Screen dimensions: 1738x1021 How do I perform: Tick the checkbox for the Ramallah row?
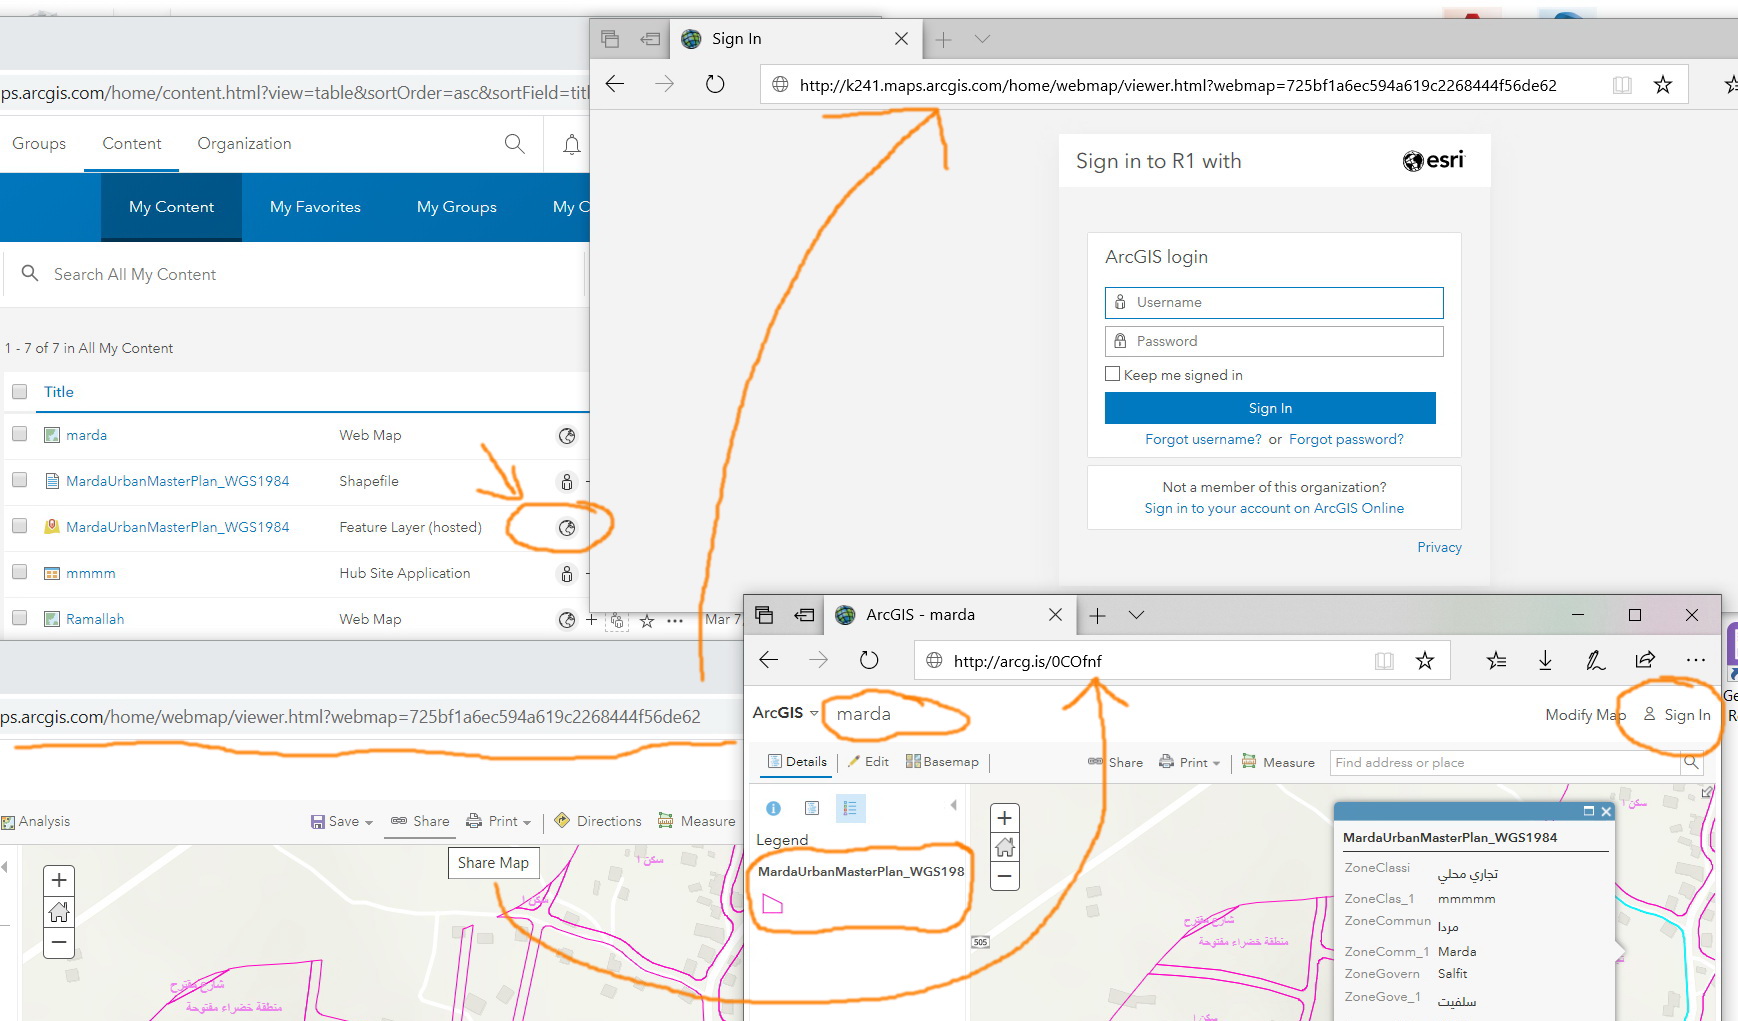(x=19, y=618)
